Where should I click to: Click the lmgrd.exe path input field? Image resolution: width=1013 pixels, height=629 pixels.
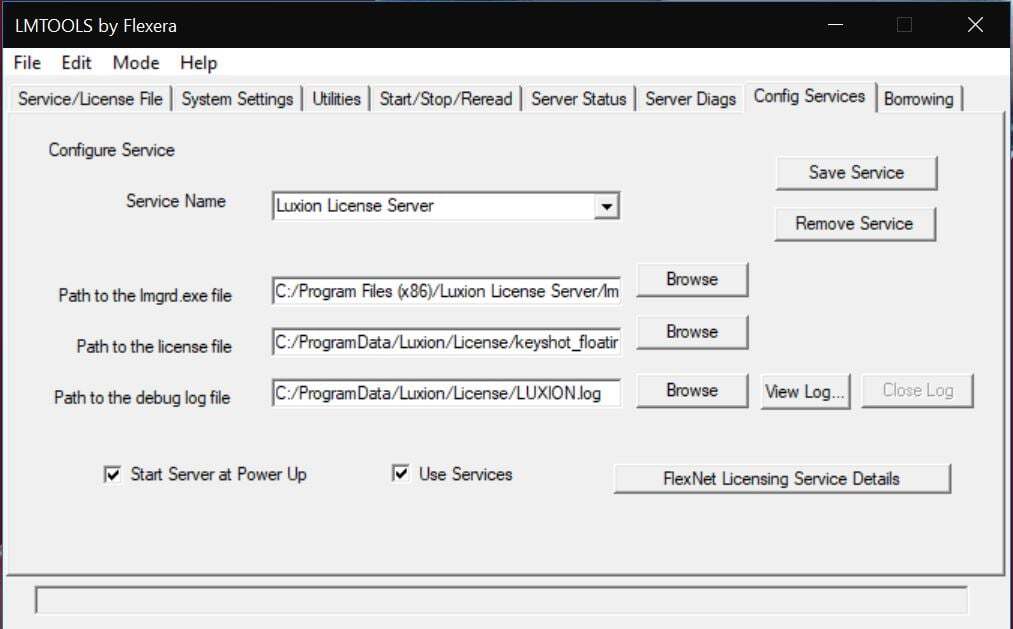(446, 291)
